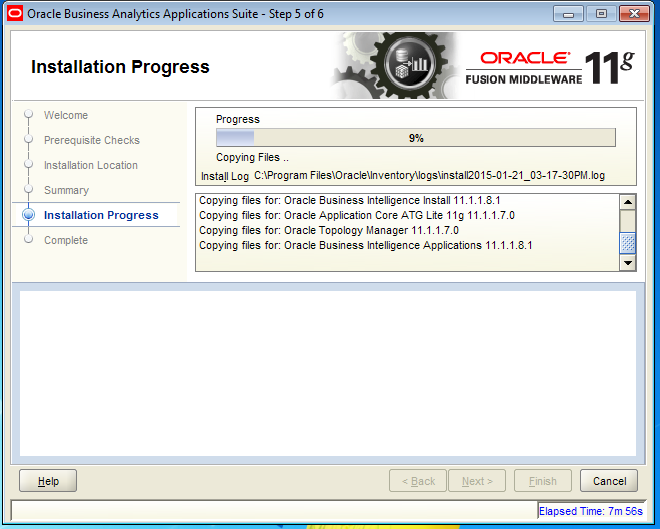The width and height of the screenshot is (660, 529).
Task: Click the gear logo banner image
Action: pyautogui.click(x=396, y=65)
